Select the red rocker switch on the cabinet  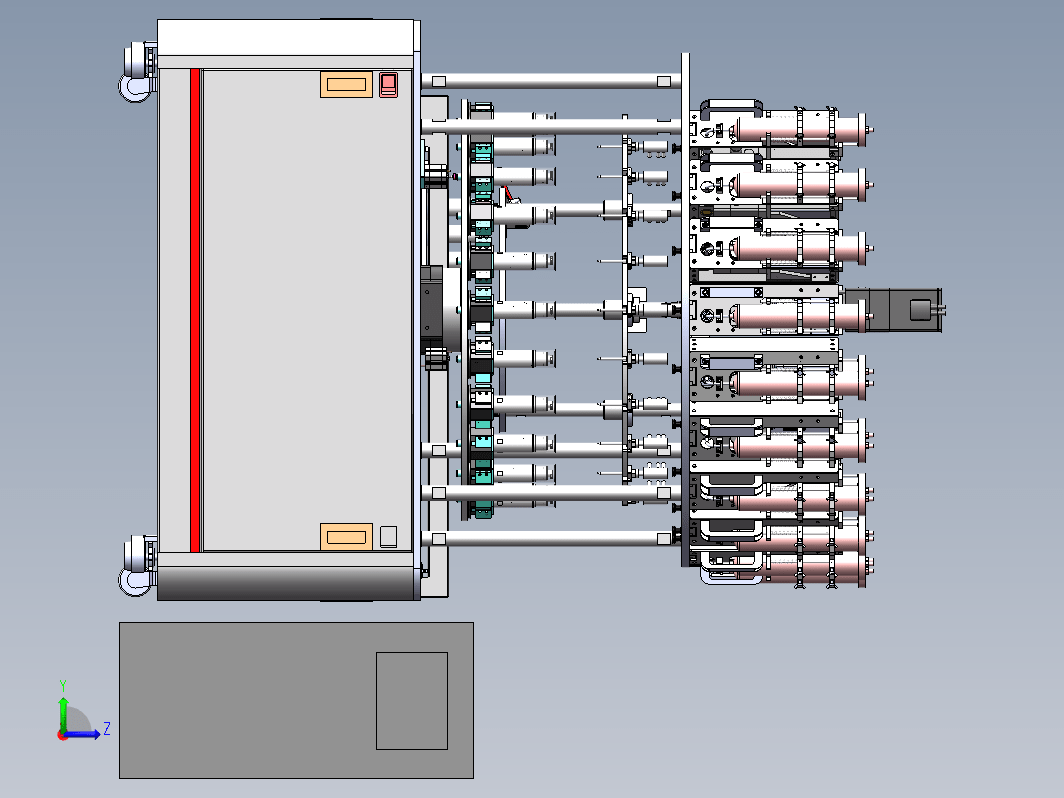[388, 85]
